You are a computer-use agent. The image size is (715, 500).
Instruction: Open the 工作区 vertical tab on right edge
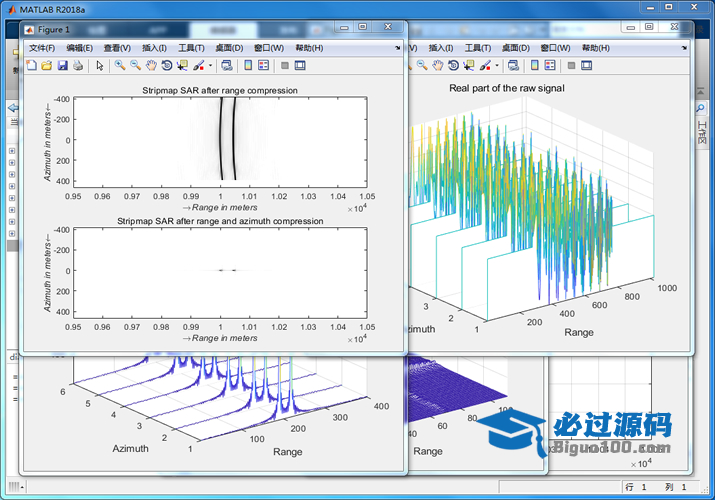702,133
